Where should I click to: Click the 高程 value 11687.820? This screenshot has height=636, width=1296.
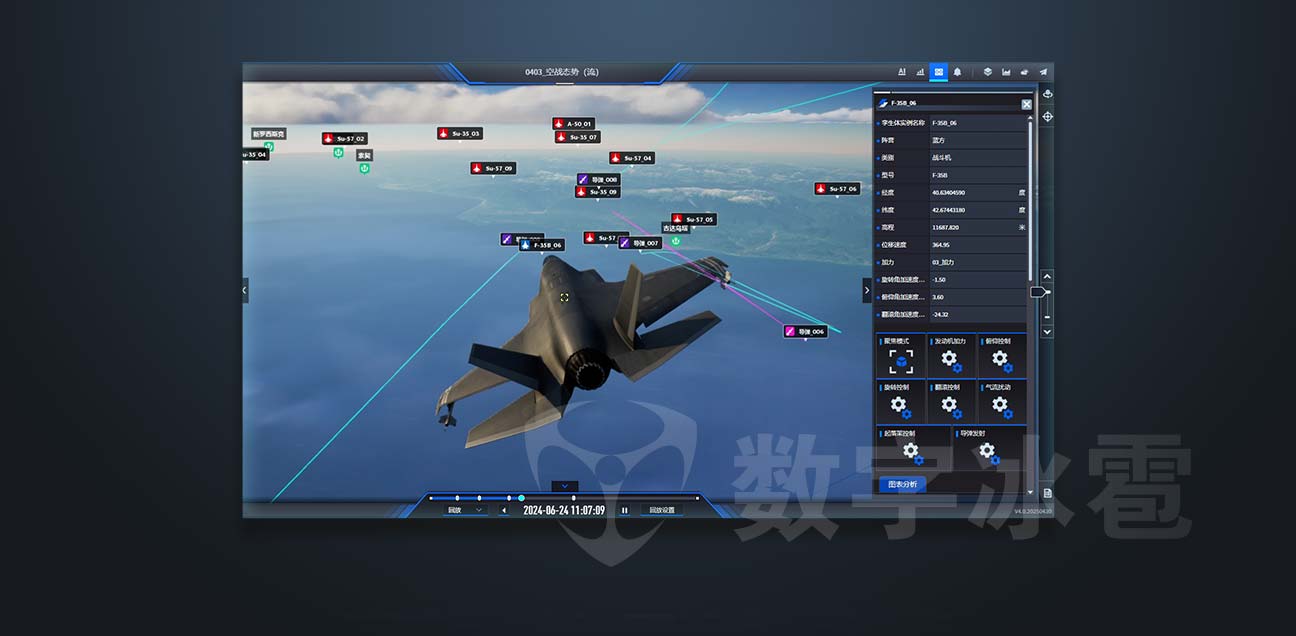coord(945,227)
